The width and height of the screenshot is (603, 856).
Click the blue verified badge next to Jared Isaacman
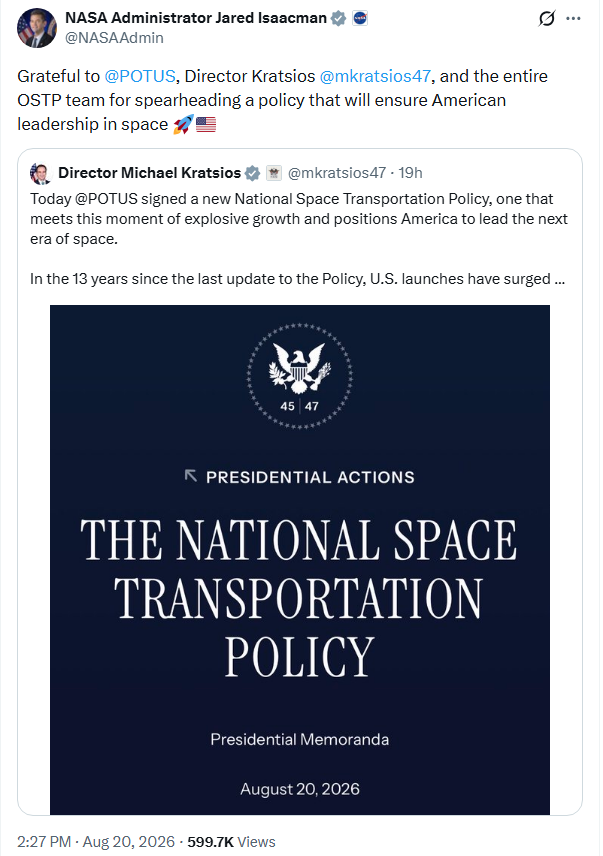[338, 19]
